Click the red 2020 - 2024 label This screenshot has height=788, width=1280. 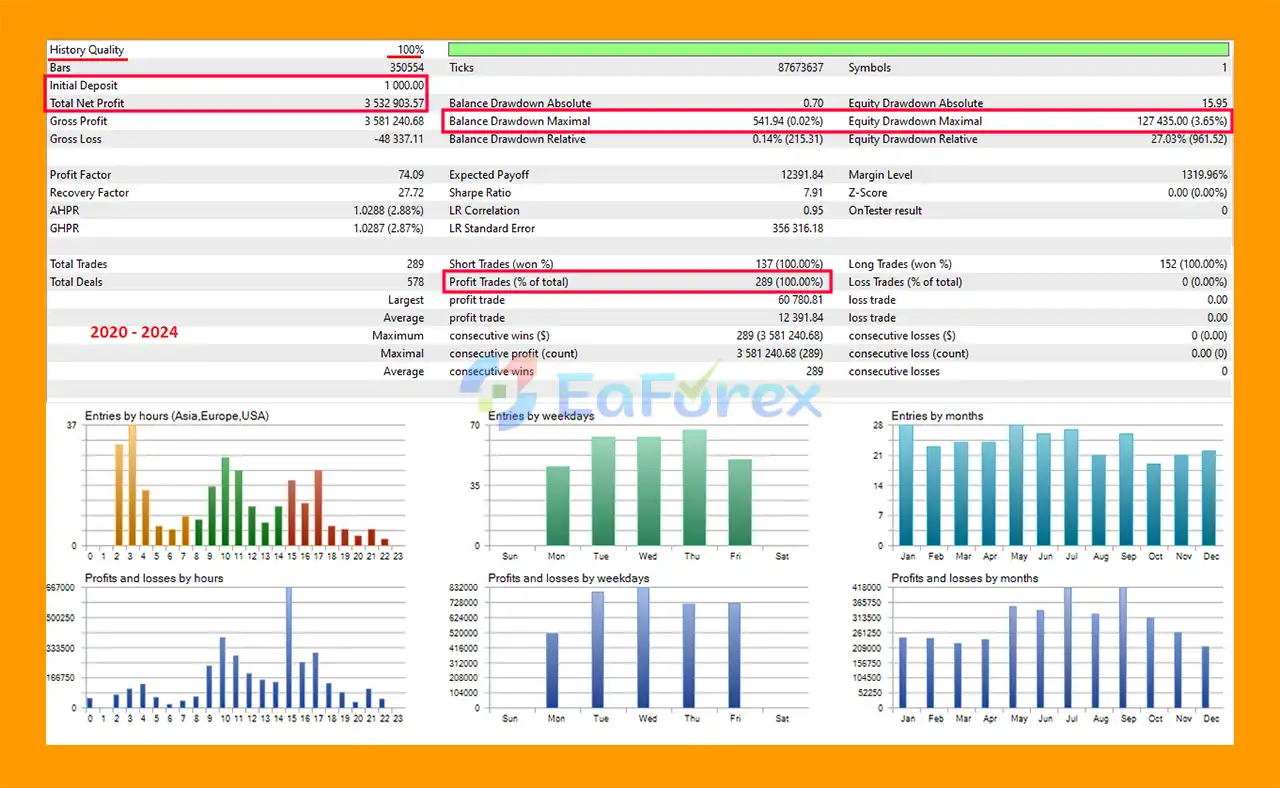[x=134, y=332]
